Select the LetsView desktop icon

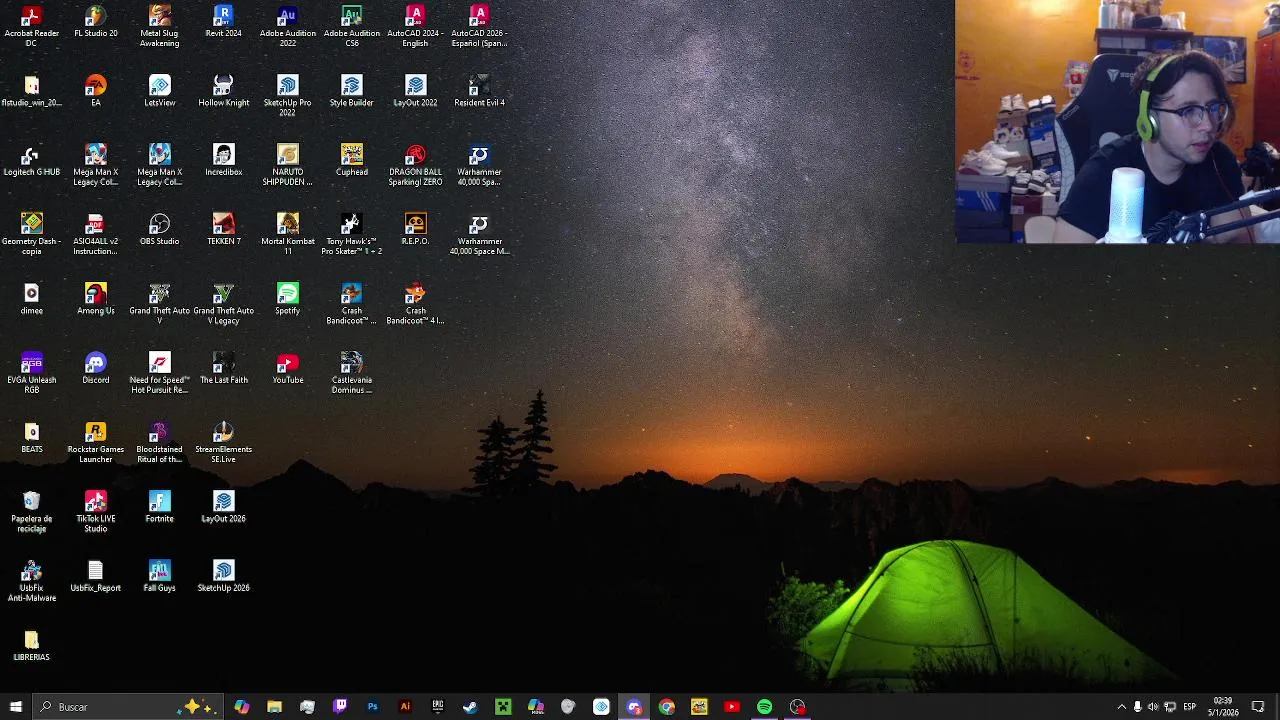(159, 91)
